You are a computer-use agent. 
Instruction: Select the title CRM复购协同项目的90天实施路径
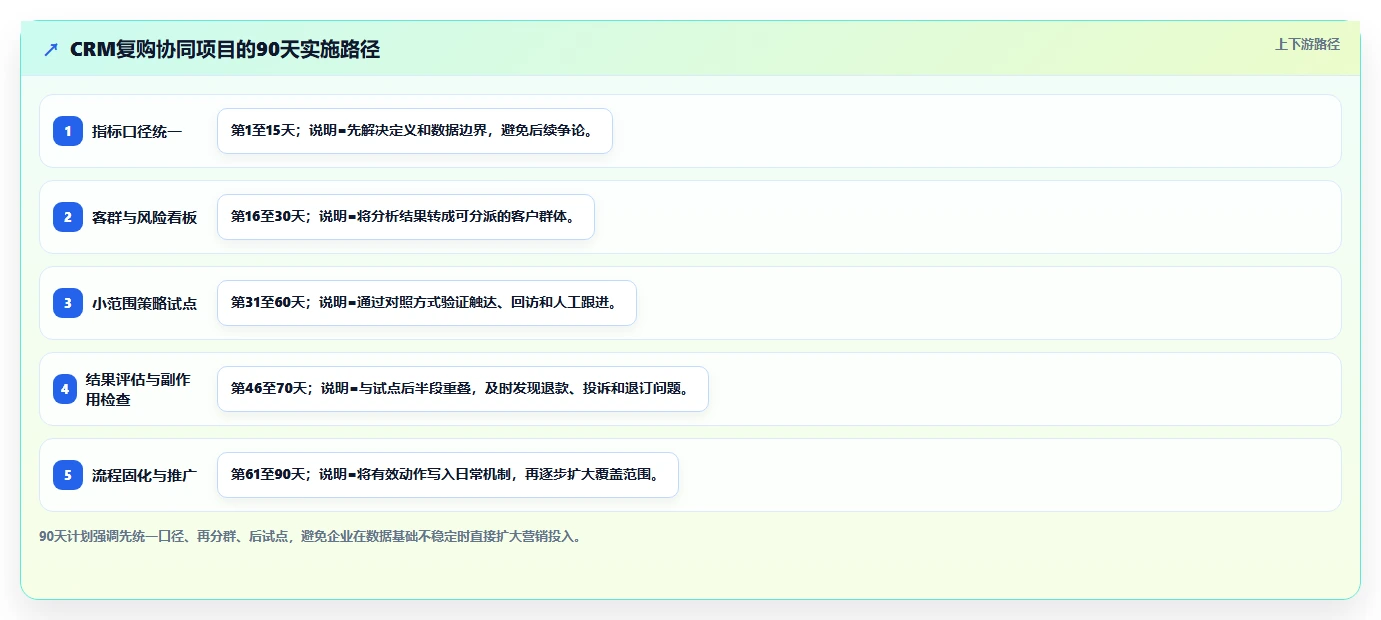225,50
